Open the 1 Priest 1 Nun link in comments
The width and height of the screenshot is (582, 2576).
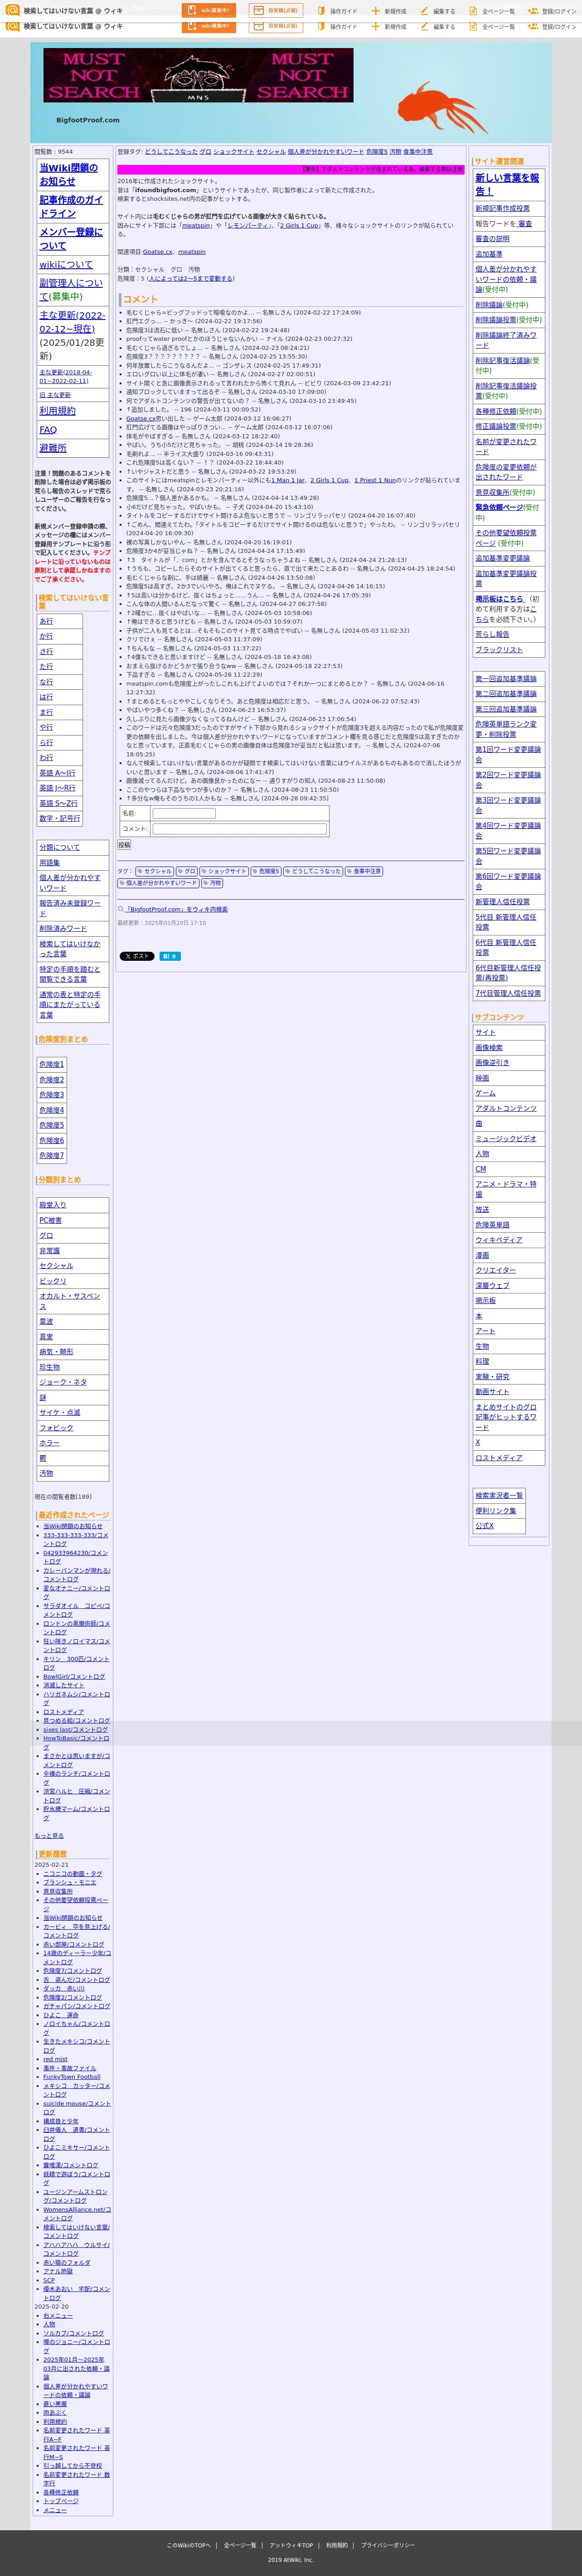(x=375, y=480)
